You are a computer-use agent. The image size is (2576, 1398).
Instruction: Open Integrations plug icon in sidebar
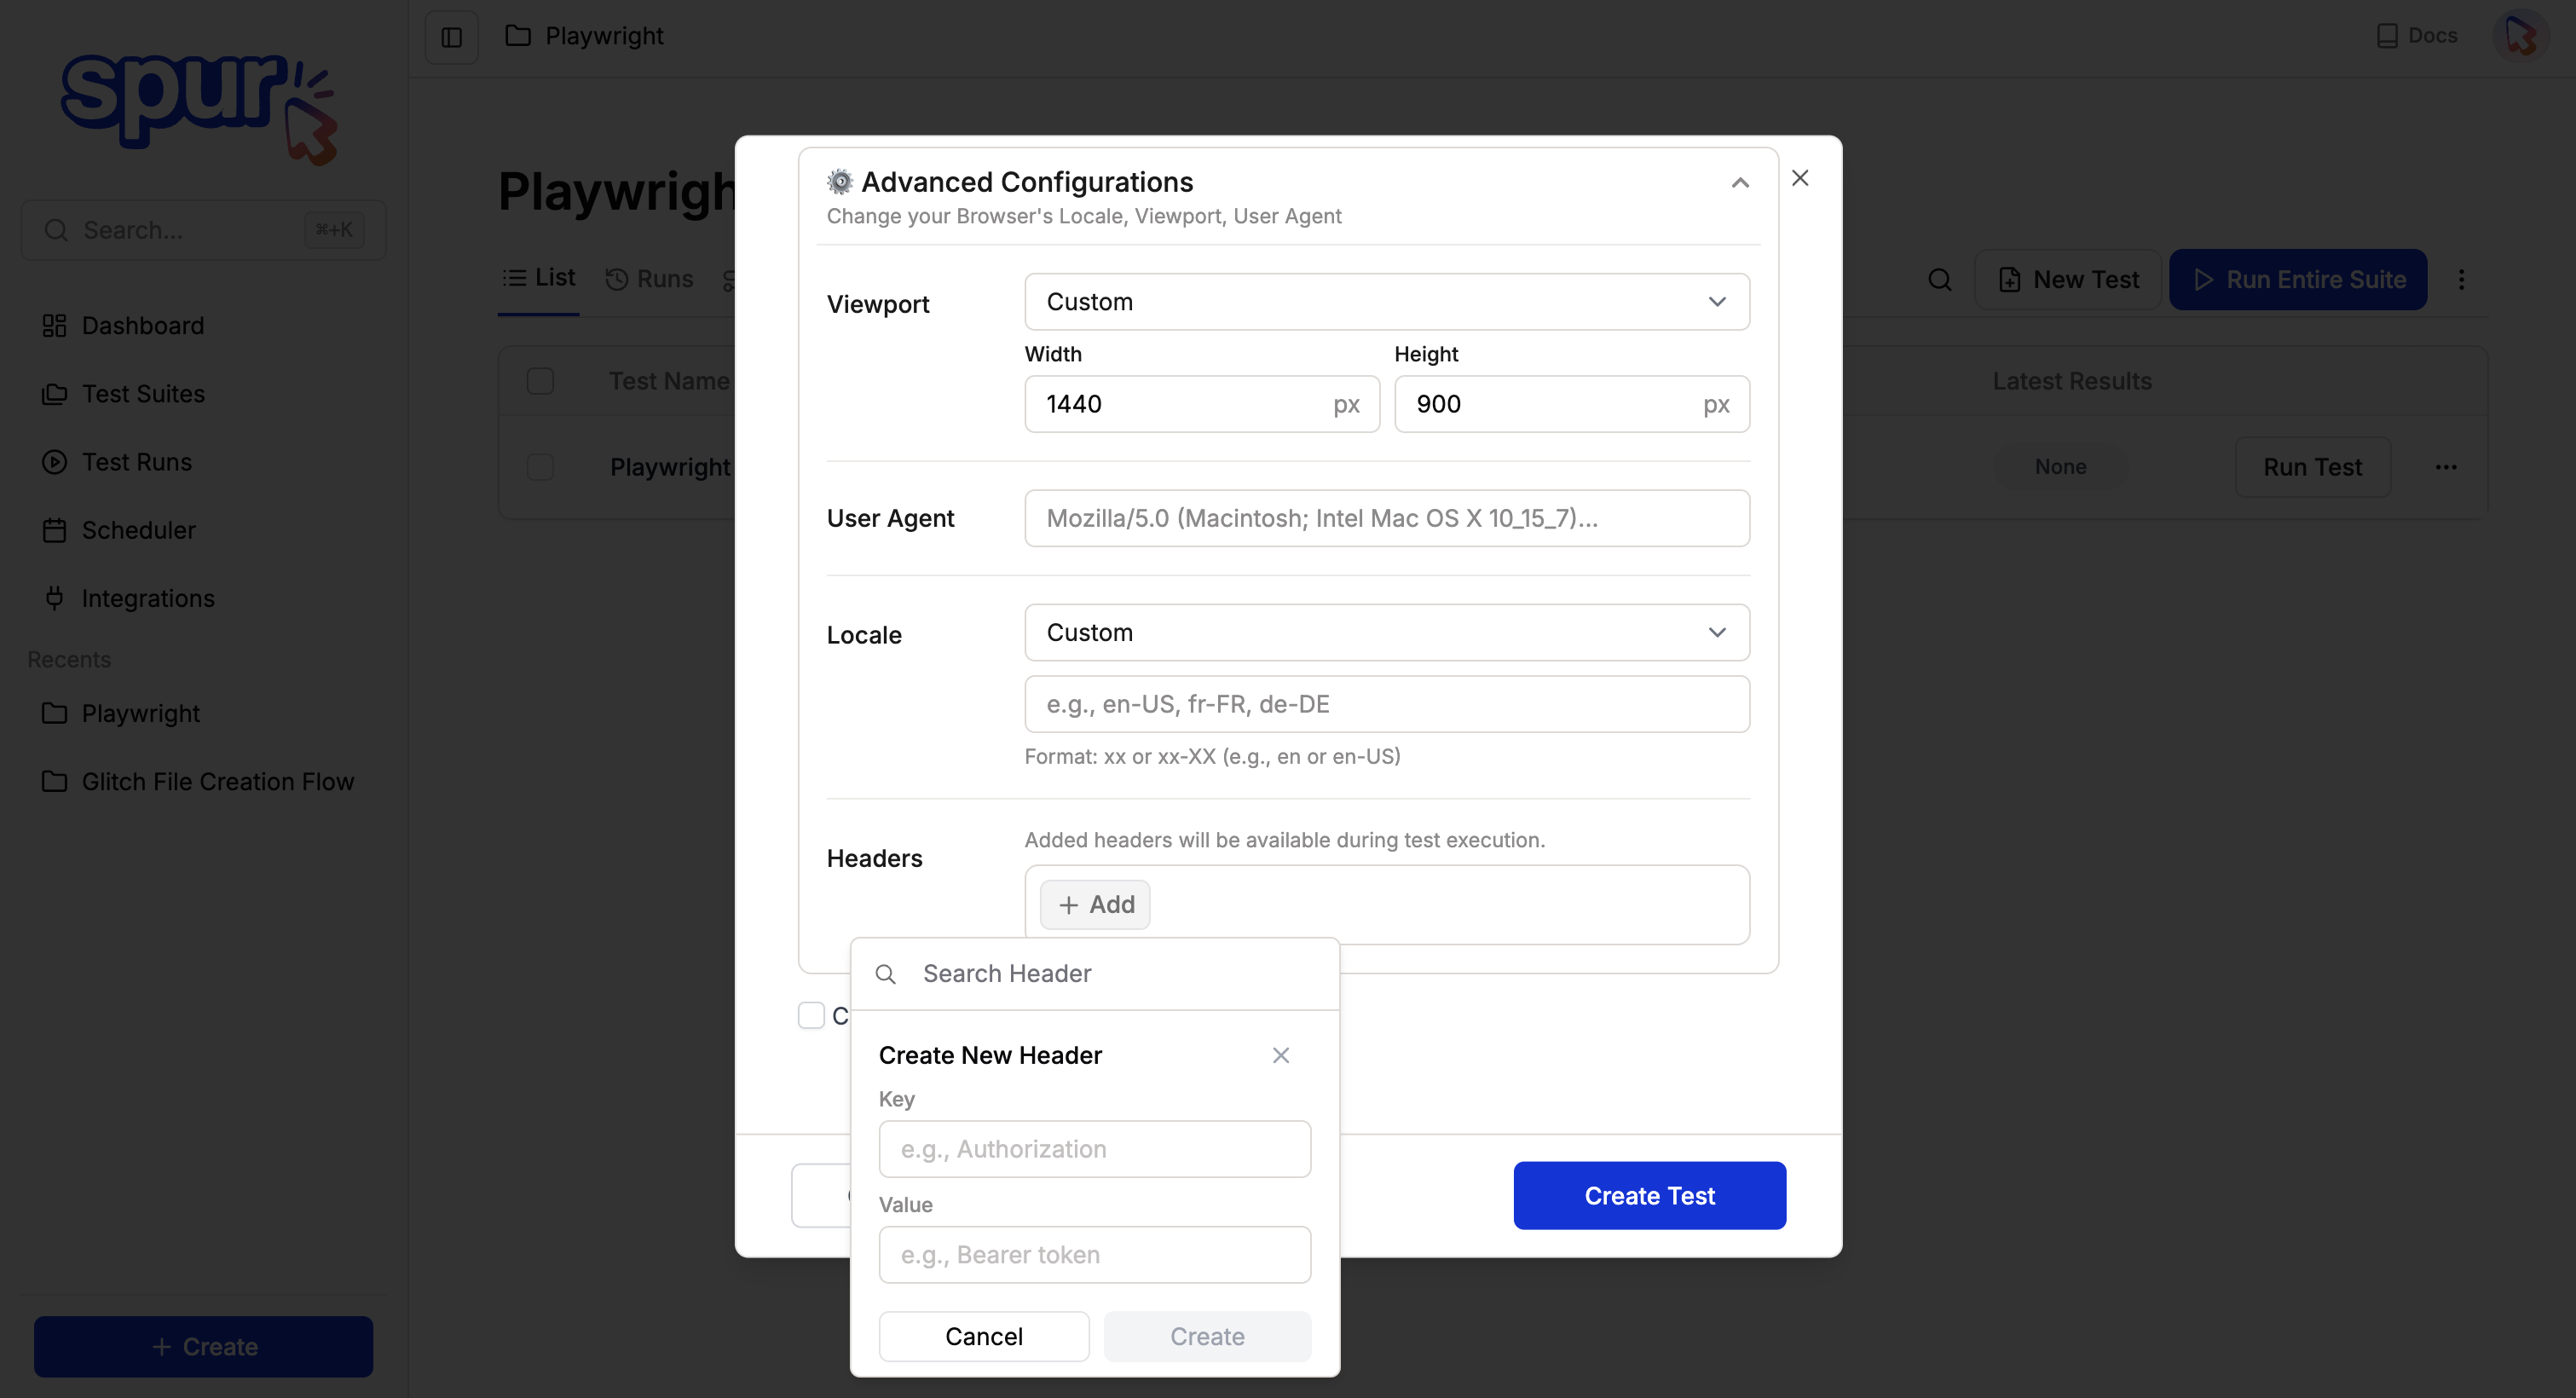(54, 598)
